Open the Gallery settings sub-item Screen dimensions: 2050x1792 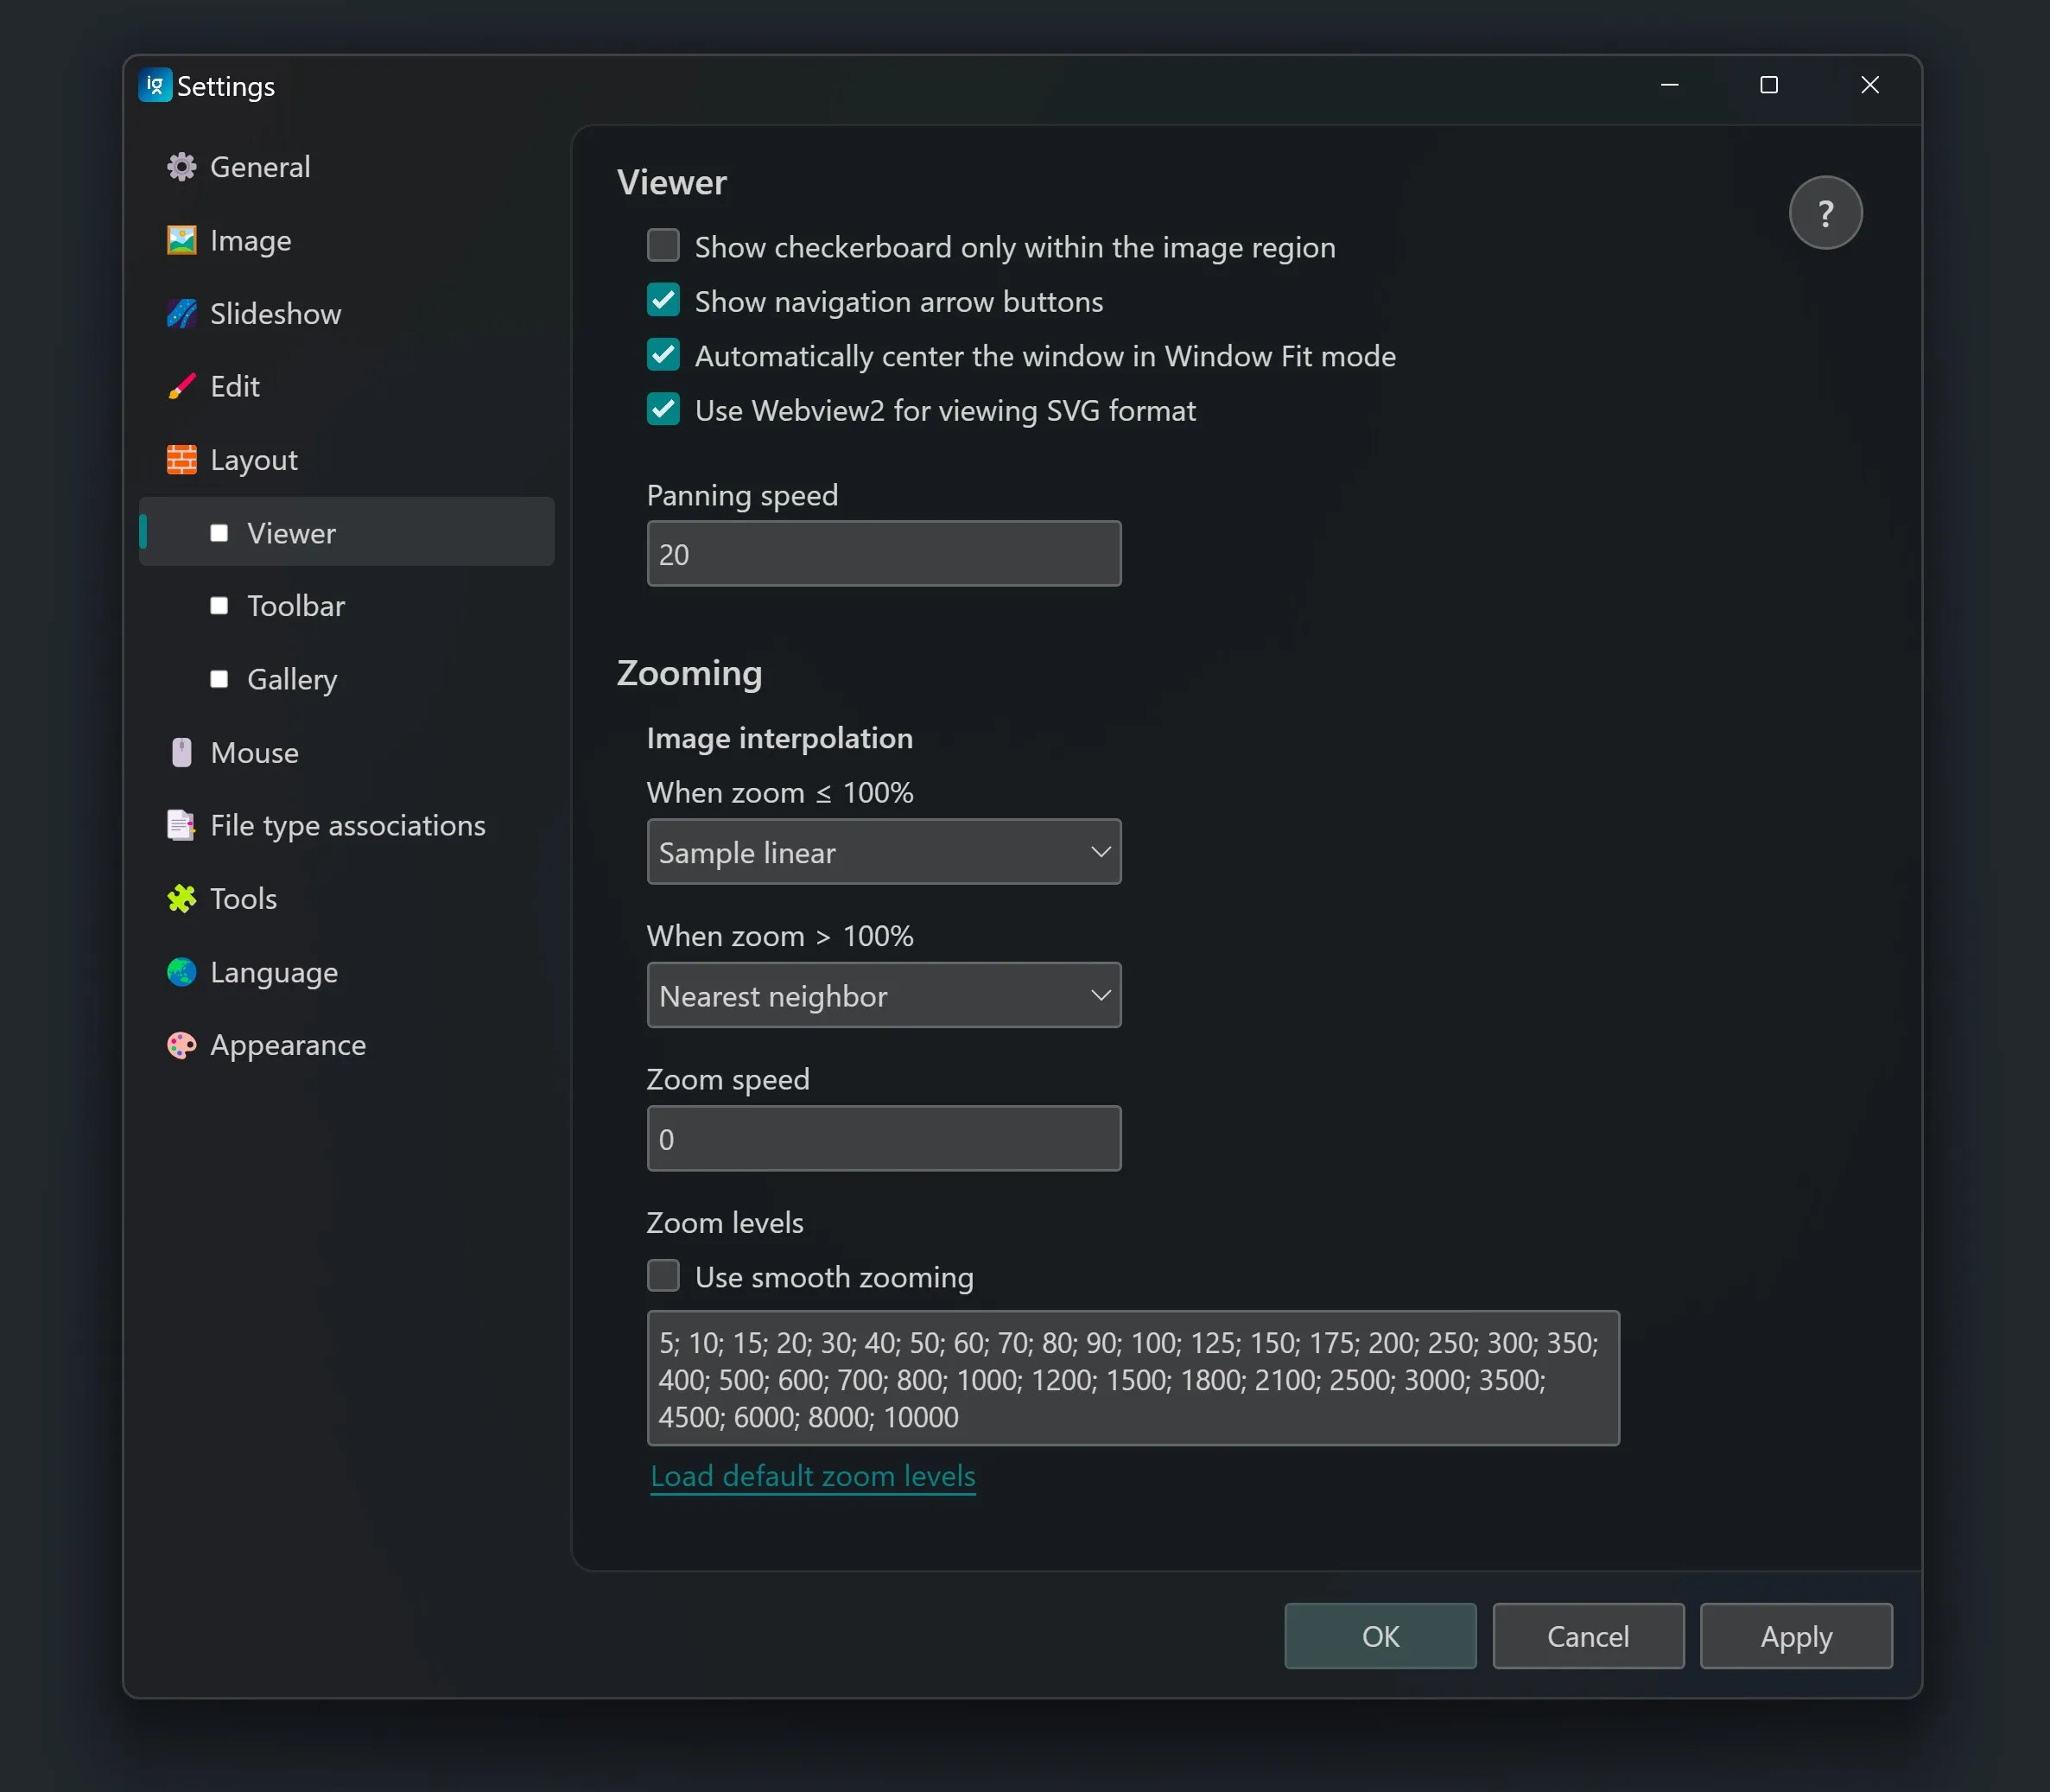coord(292,679)
